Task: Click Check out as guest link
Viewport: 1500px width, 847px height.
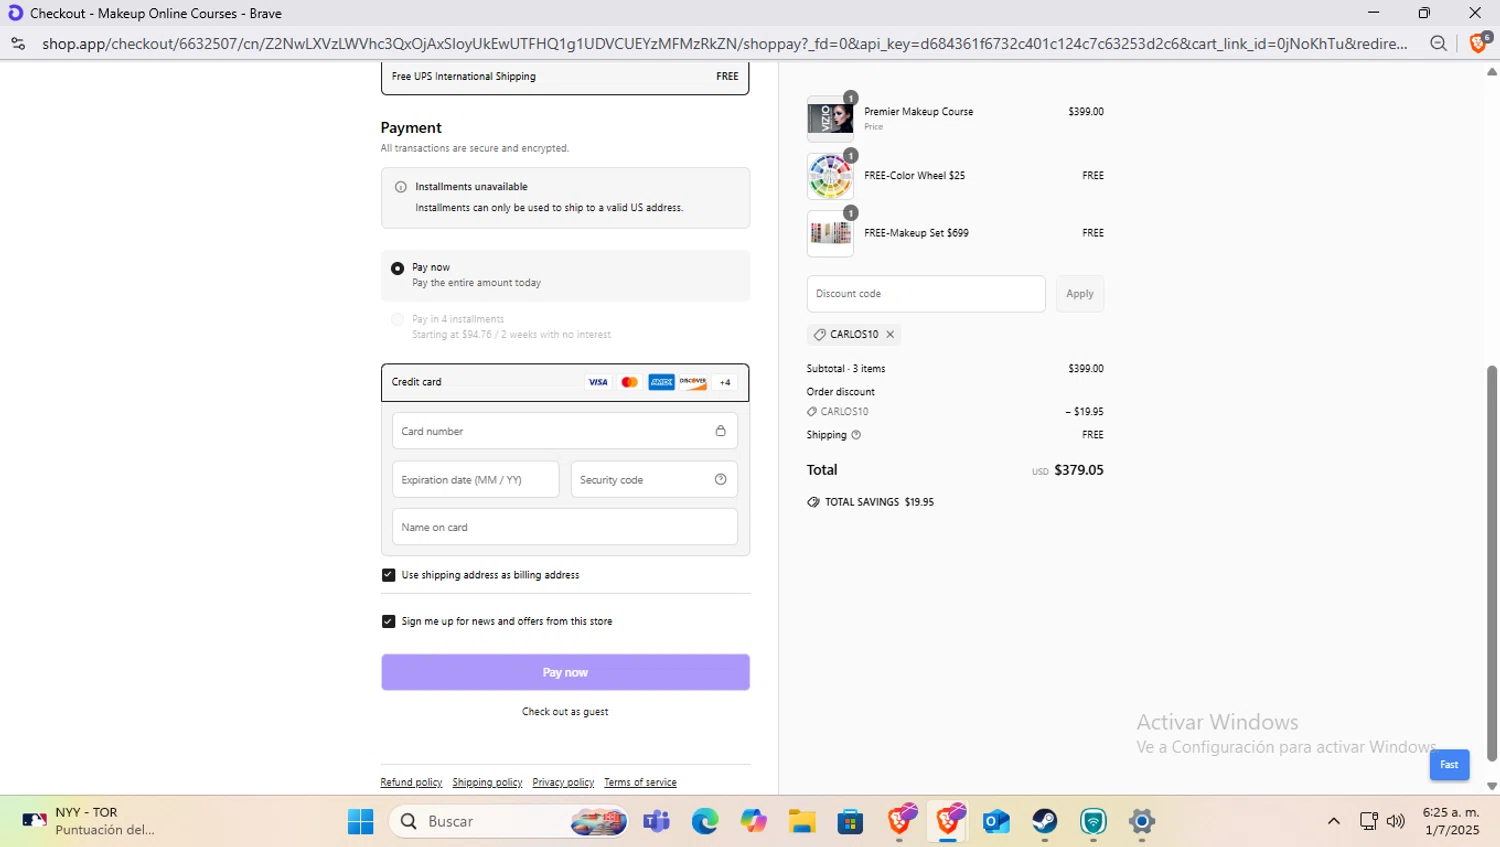Action: click(565, 712)
